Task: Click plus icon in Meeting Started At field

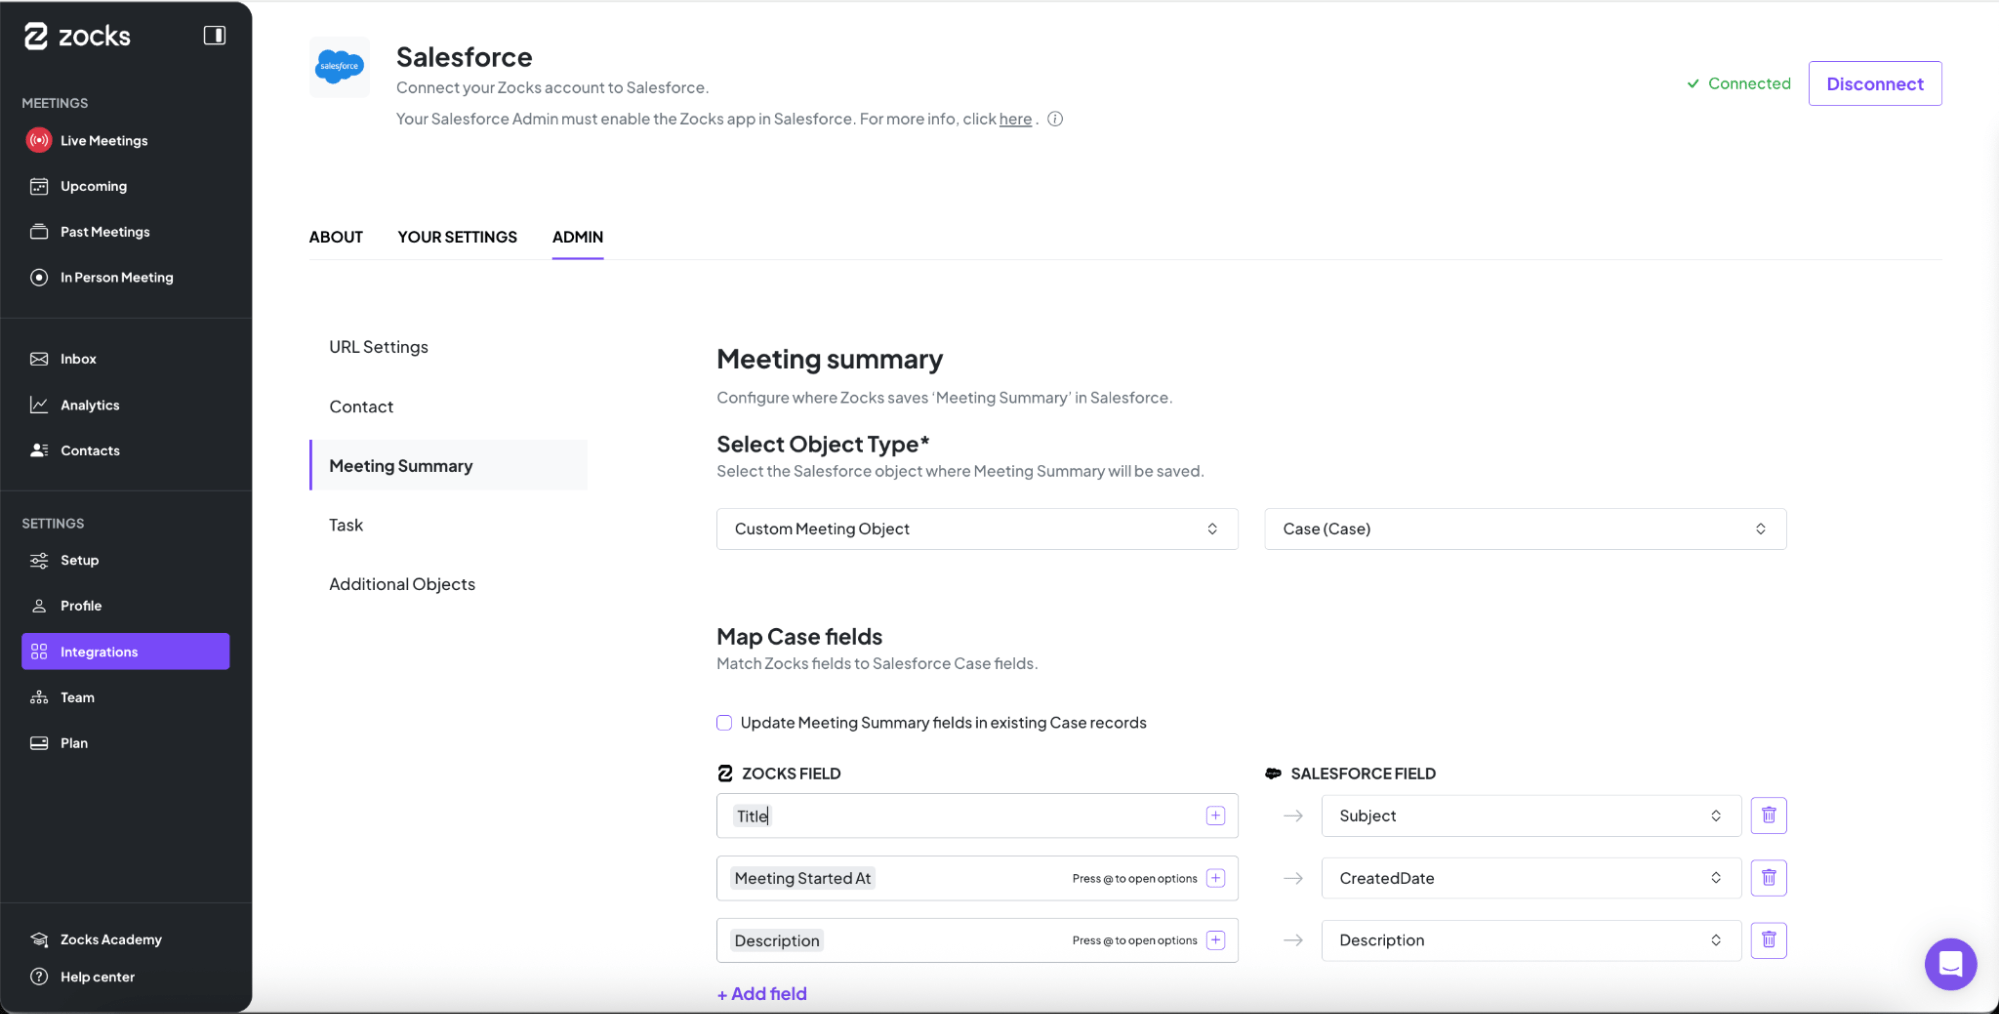Action: tap(1215, 878)
